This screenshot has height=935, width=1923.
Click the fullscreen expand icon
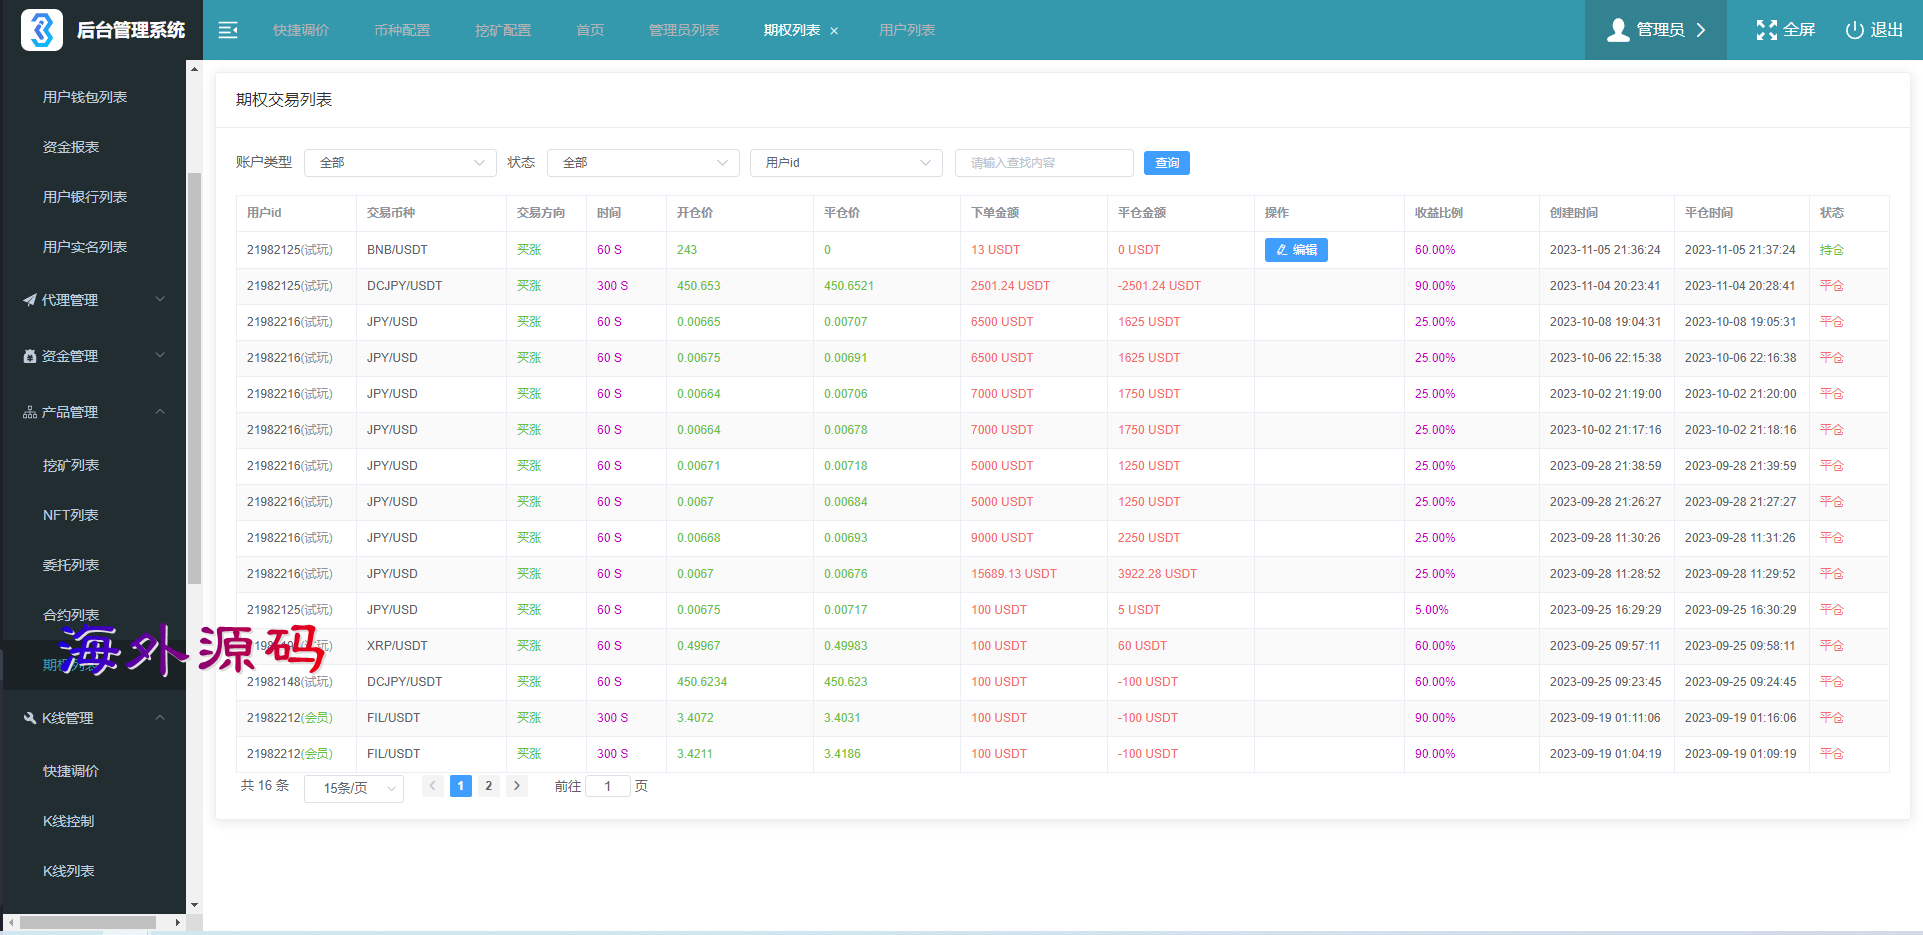click(x=1767, y=30)
